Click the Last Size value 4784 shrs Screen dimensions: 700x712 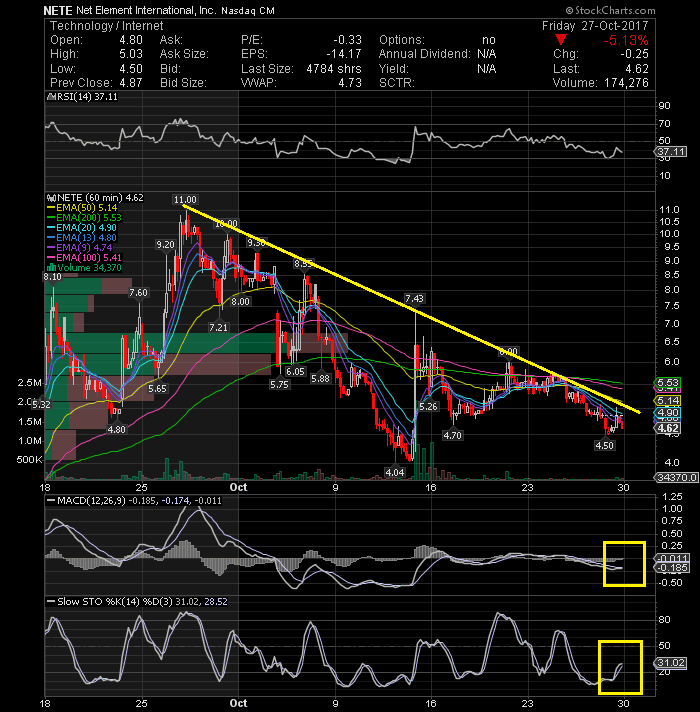(334, 69)
